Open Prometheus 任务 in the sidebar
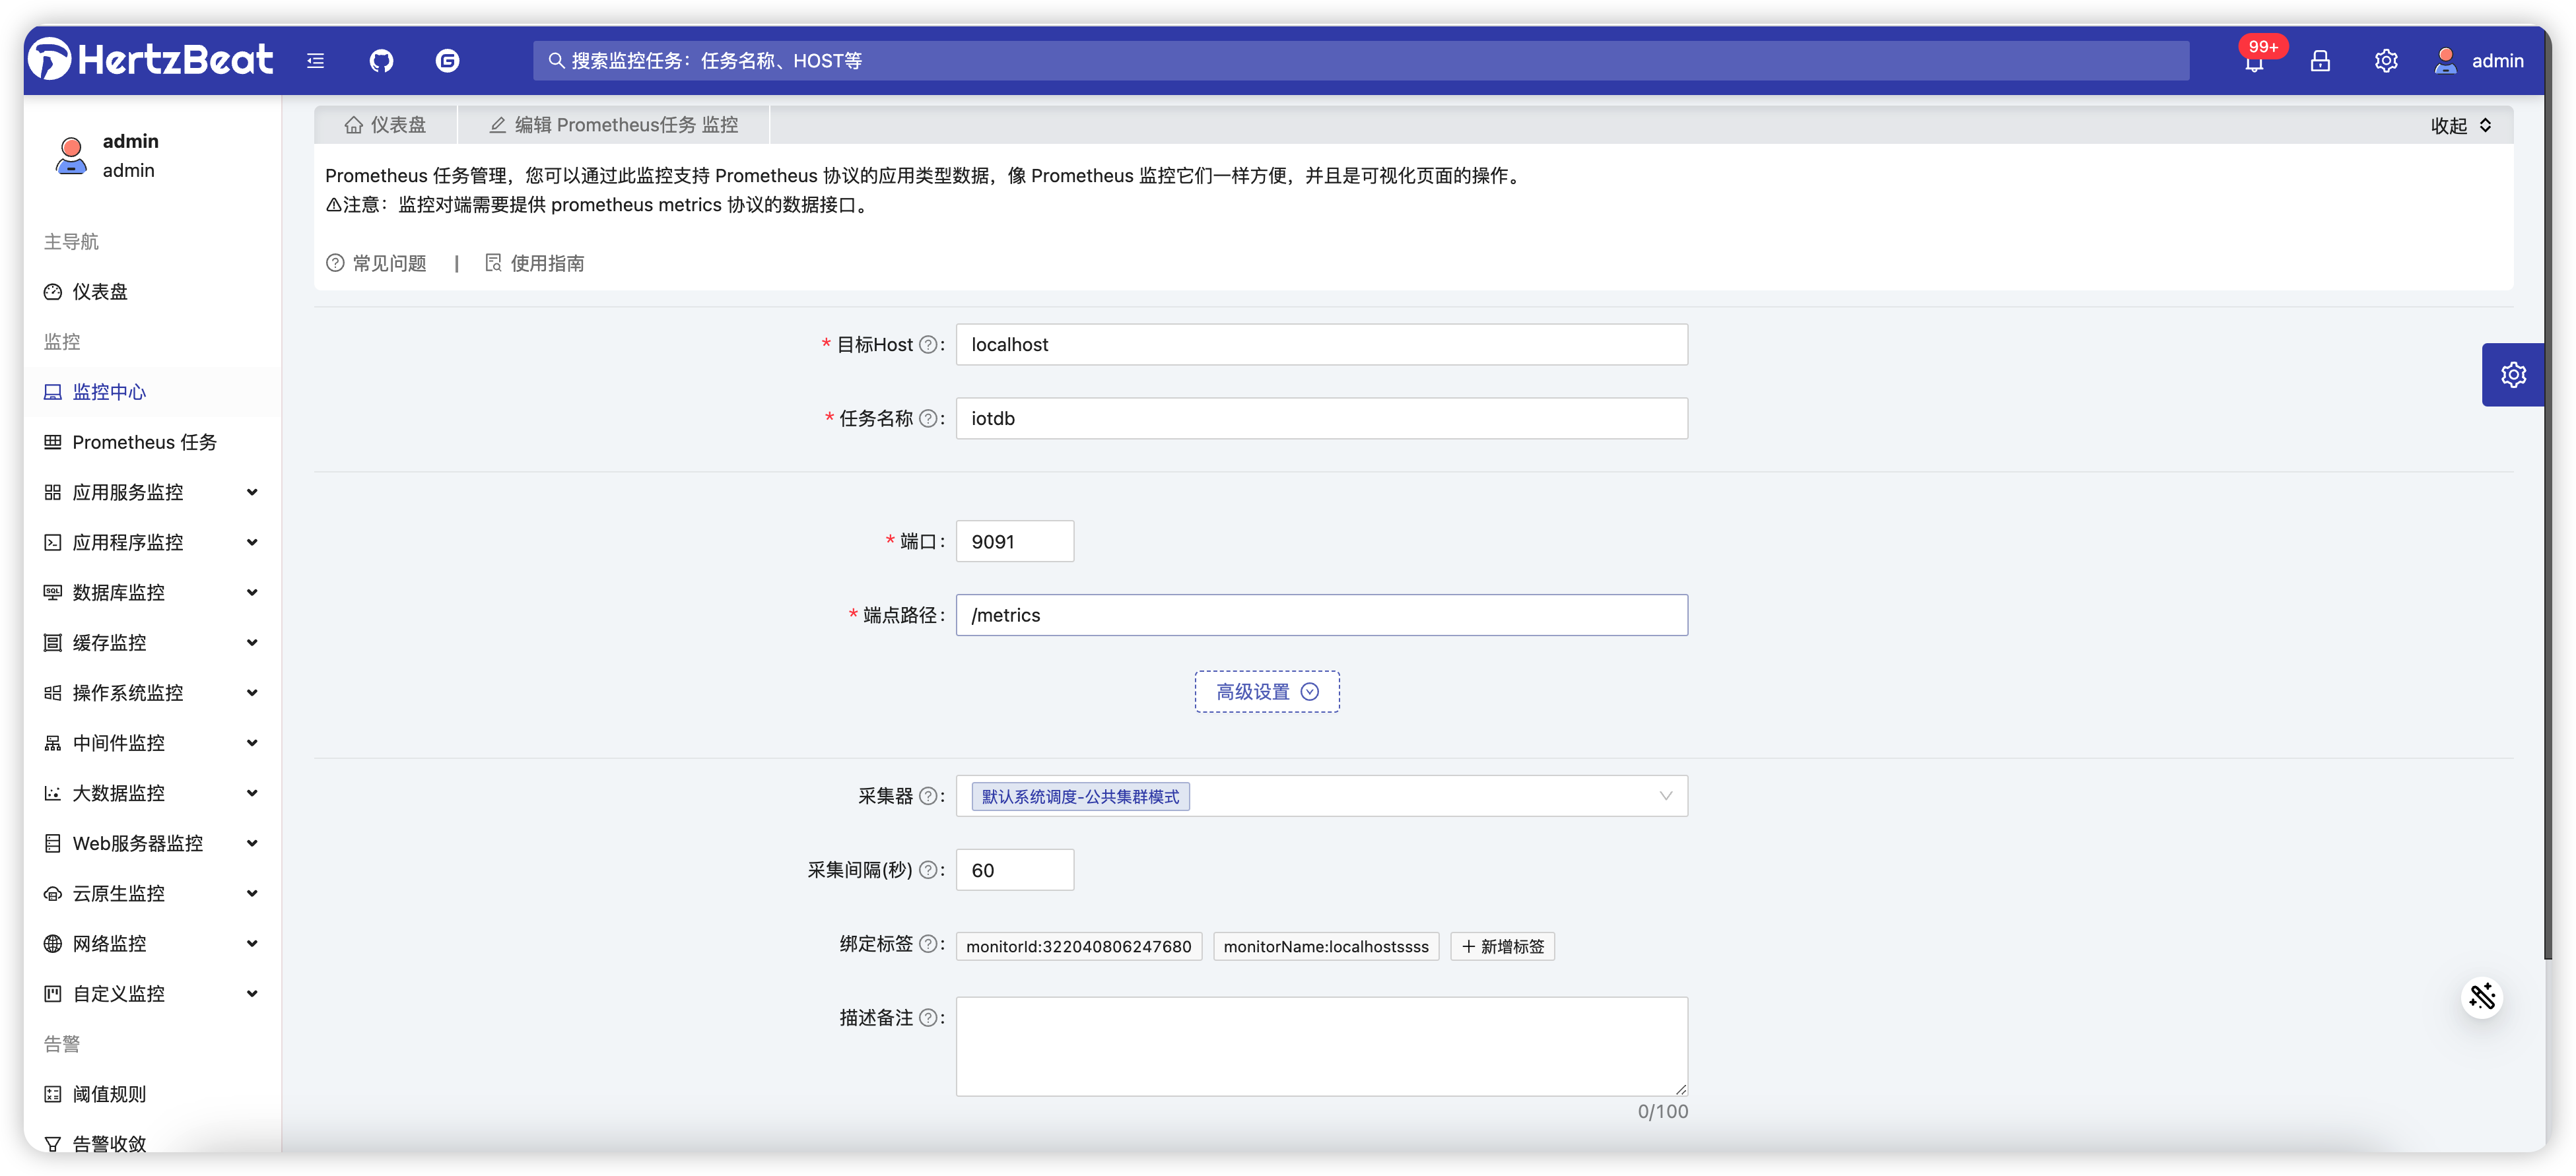 pyautogui.click(x=144, y=442)
